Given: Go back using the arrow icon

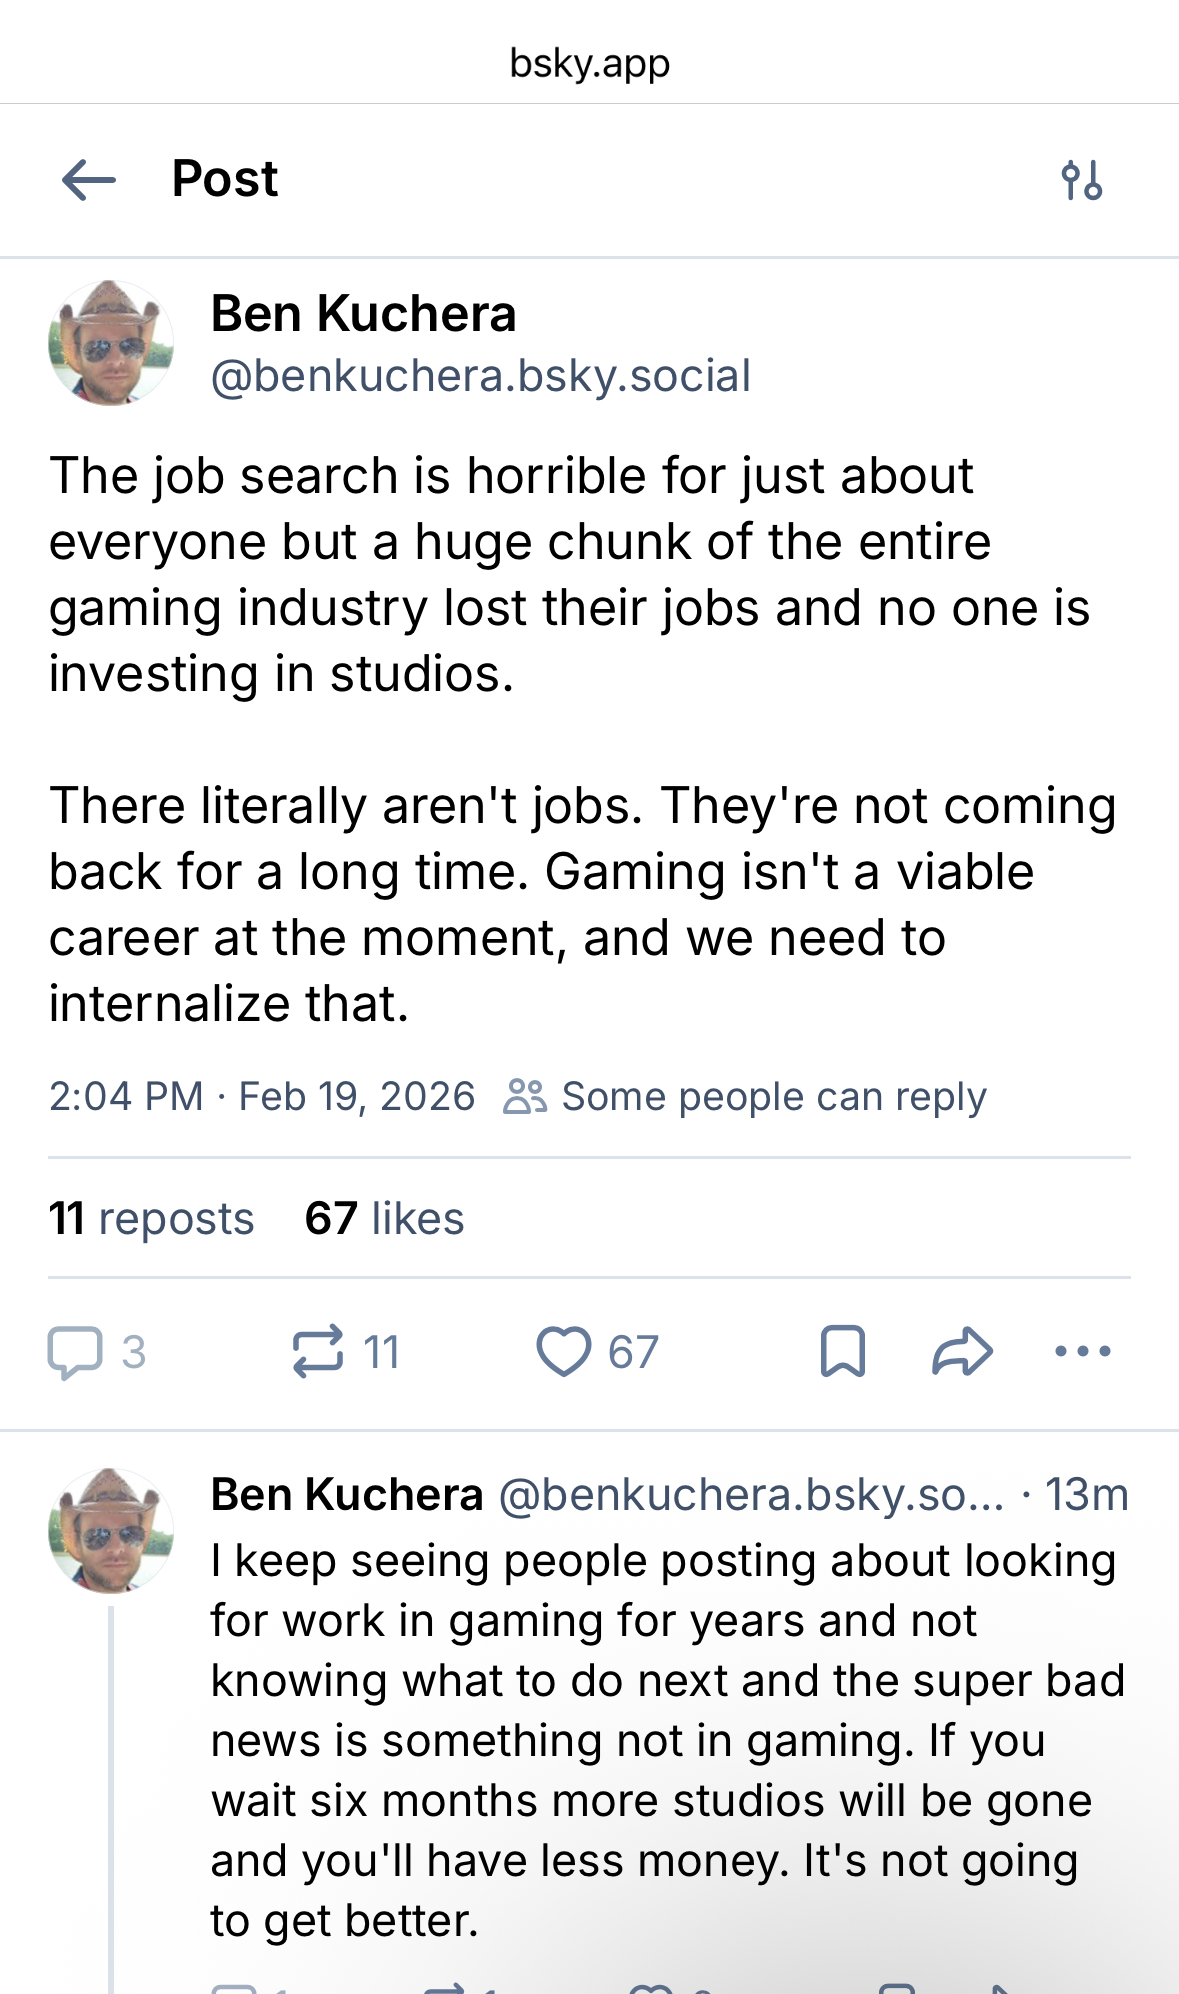Looking at the screenshot, I should pos(88,181).
